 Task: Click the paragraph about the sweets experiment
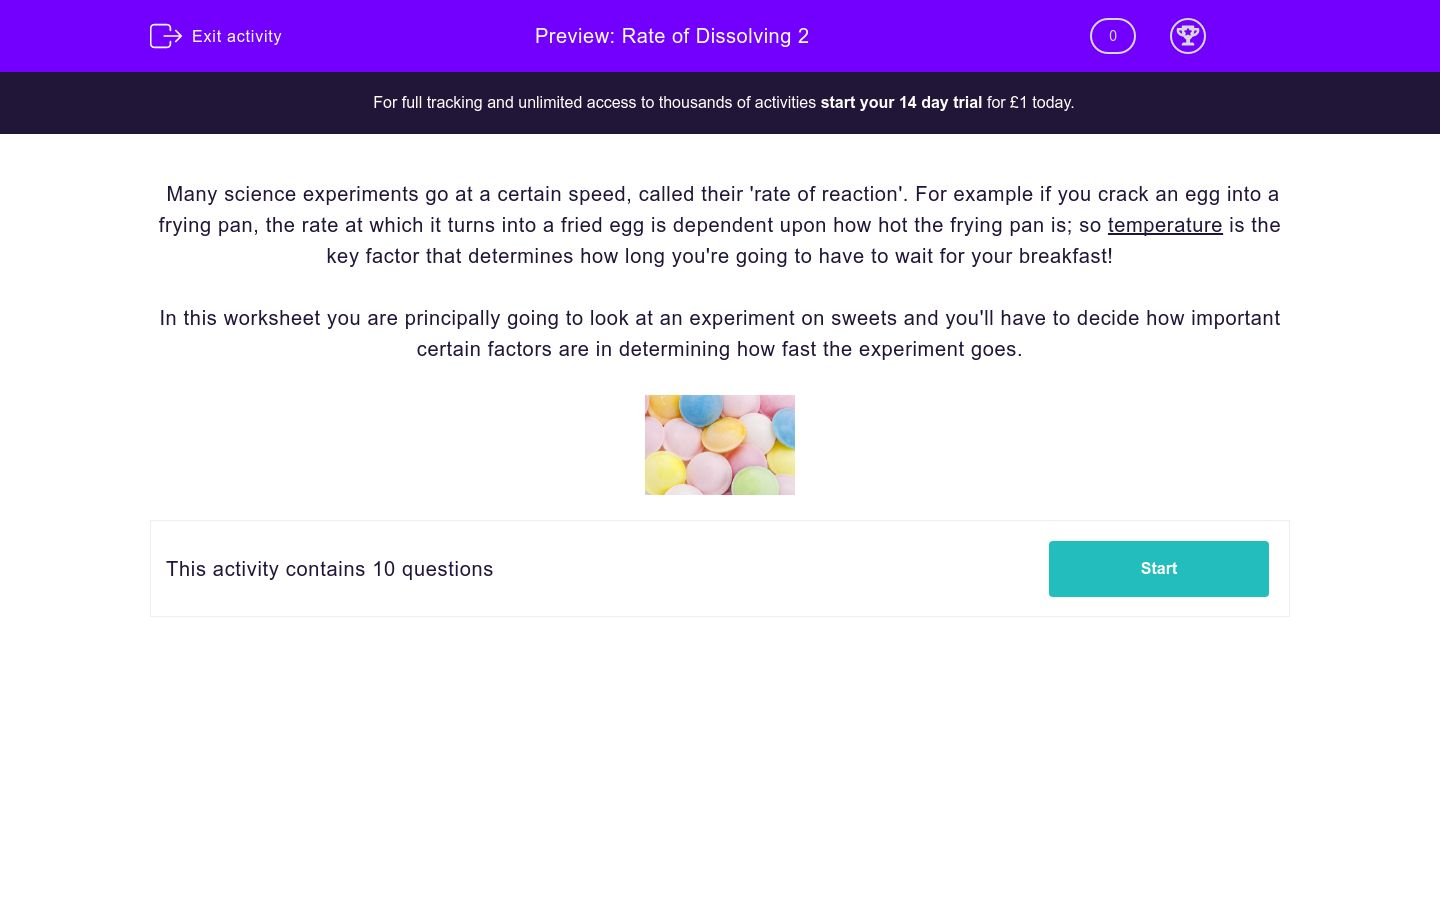(719, 318)
